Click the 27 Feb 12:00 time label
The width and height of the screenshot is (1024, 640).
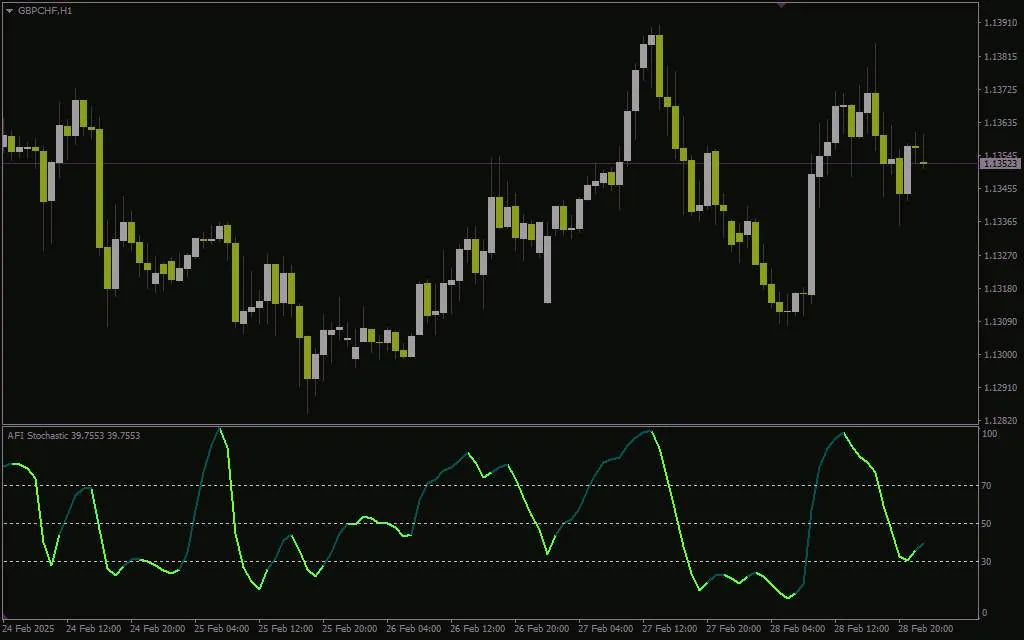[669, 629]
